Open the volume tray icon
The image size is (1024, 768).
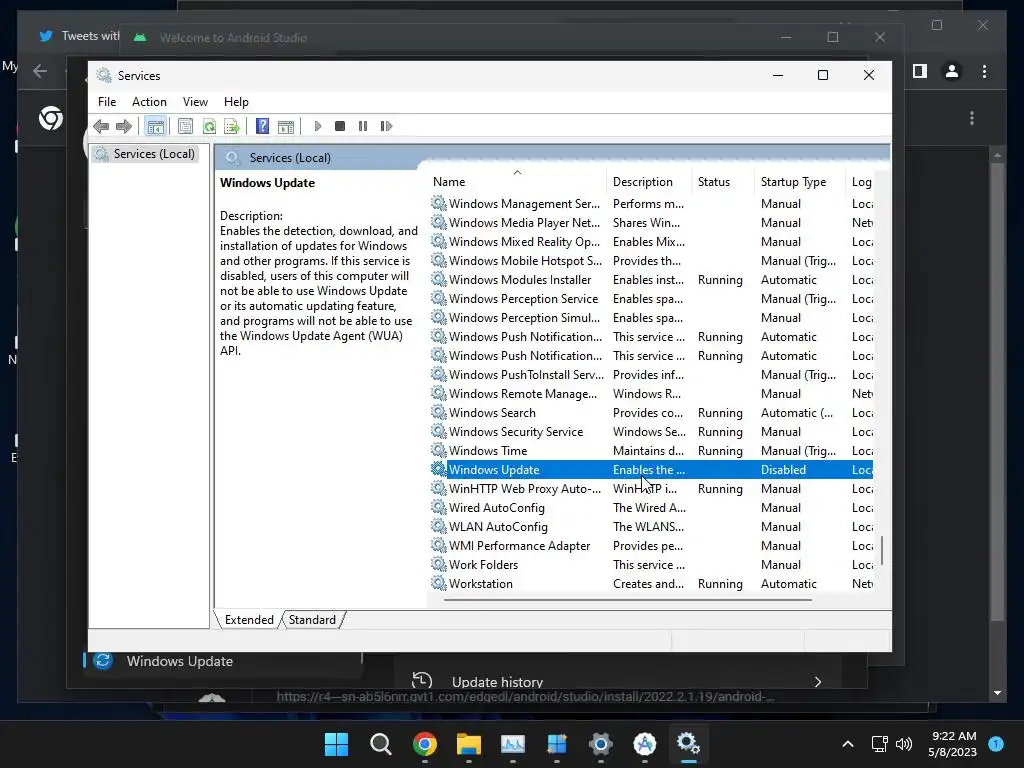[x=904, y=744]
